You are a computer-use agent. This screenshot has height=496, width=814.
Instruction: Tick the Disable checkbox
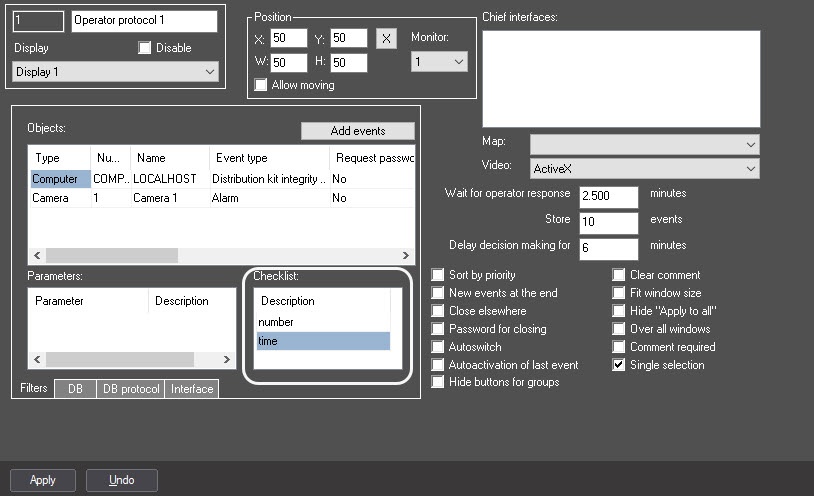pyautogui.click(x=145, y=48)
